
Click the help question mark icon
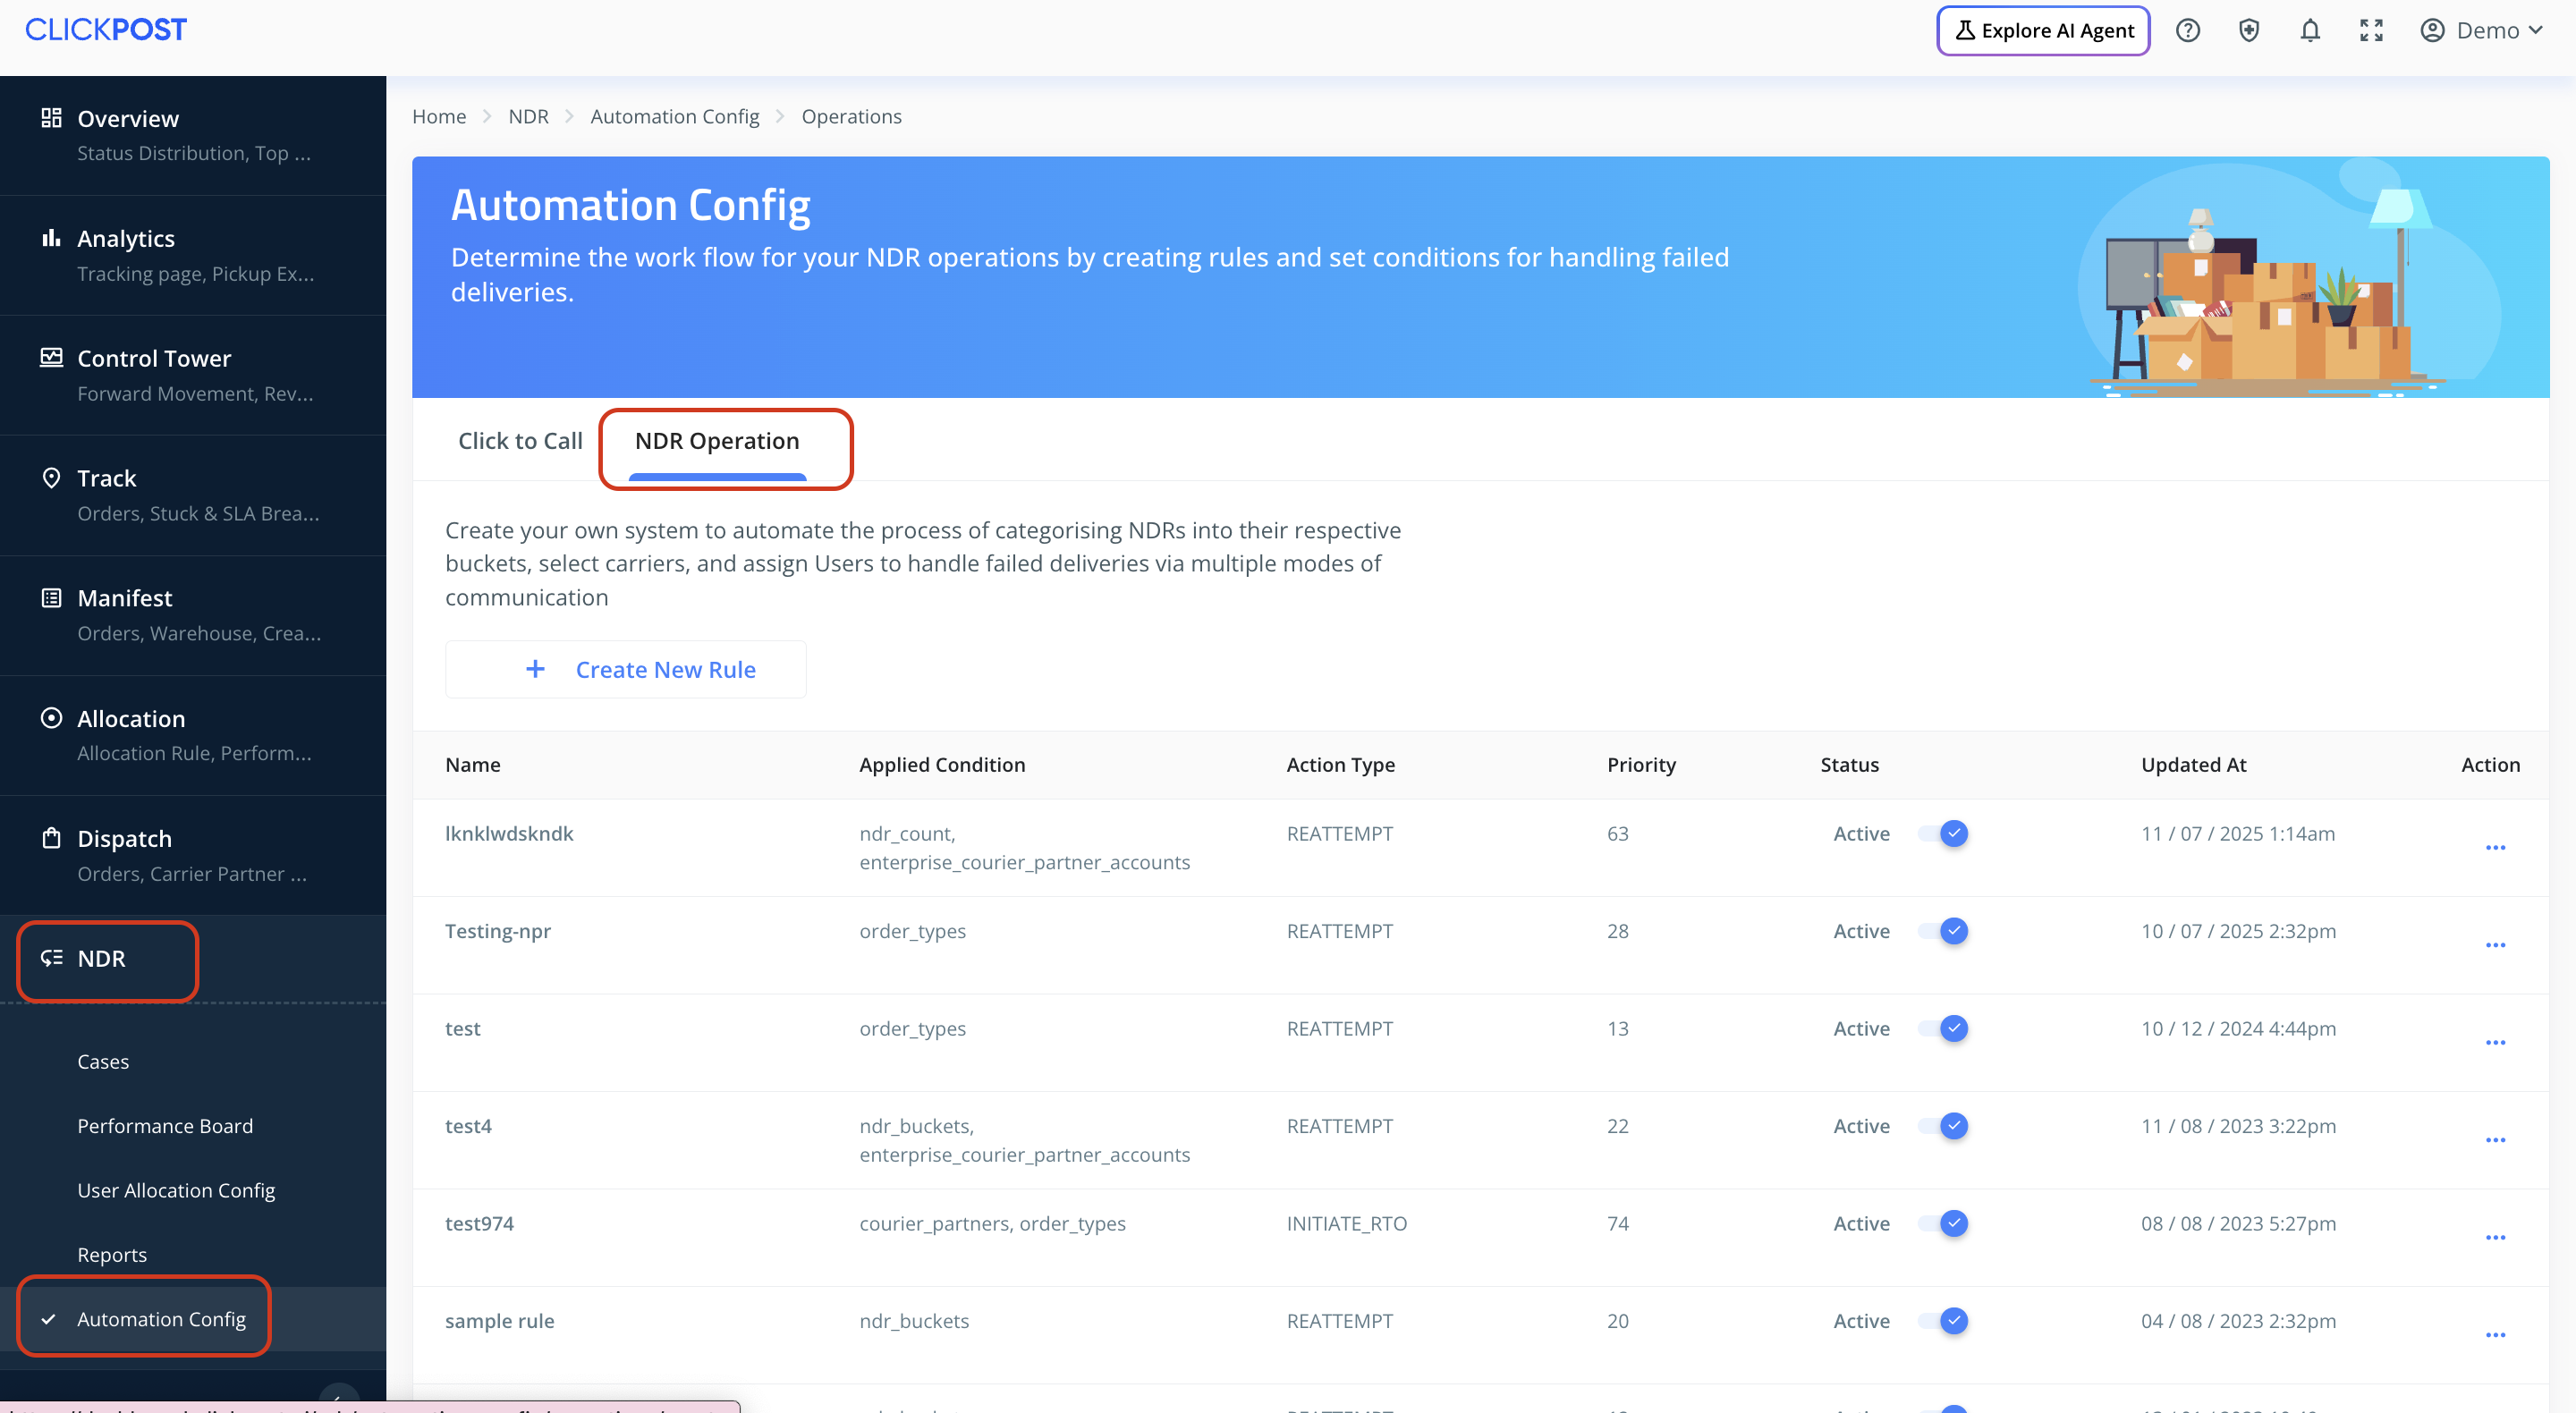point(2187,31)
